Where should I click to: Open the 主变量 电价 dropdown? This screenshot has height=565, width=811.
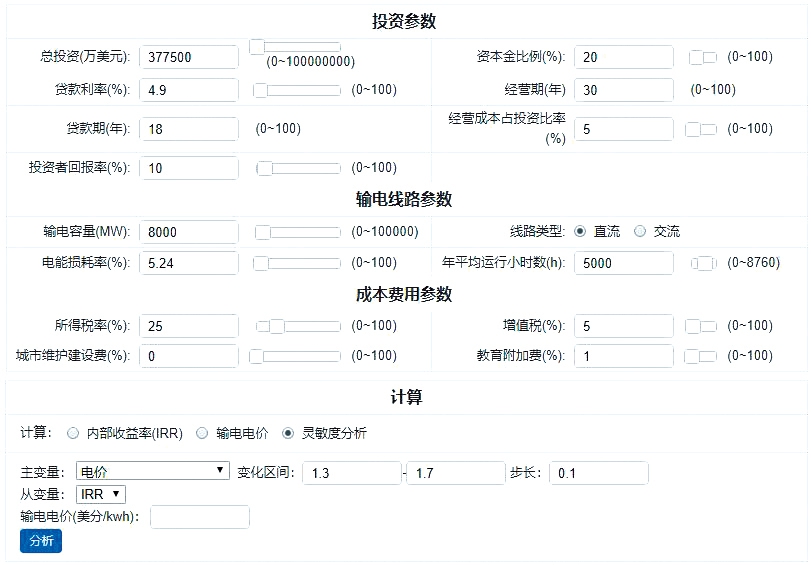click(x=153, y=471)
